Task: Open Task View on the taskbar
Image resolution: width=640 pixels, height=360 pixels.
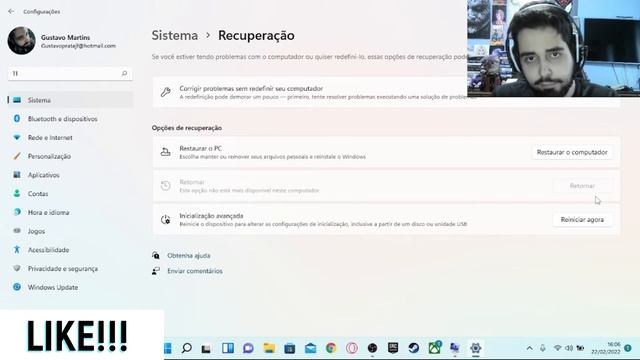Action: point(207,348)
